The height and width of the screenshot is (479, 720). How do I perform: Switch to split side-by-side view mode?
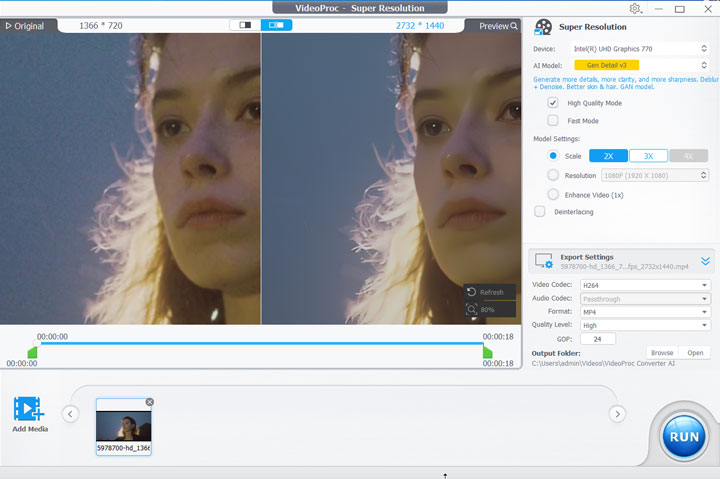click(276, 25)
